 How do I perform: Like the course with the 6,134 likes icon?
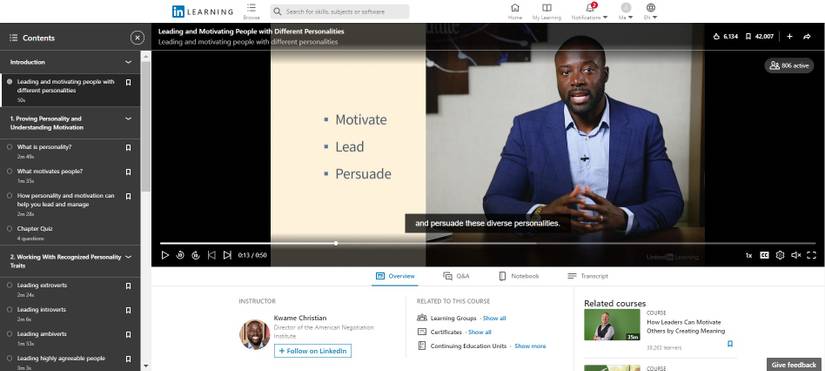click(716, 36)
